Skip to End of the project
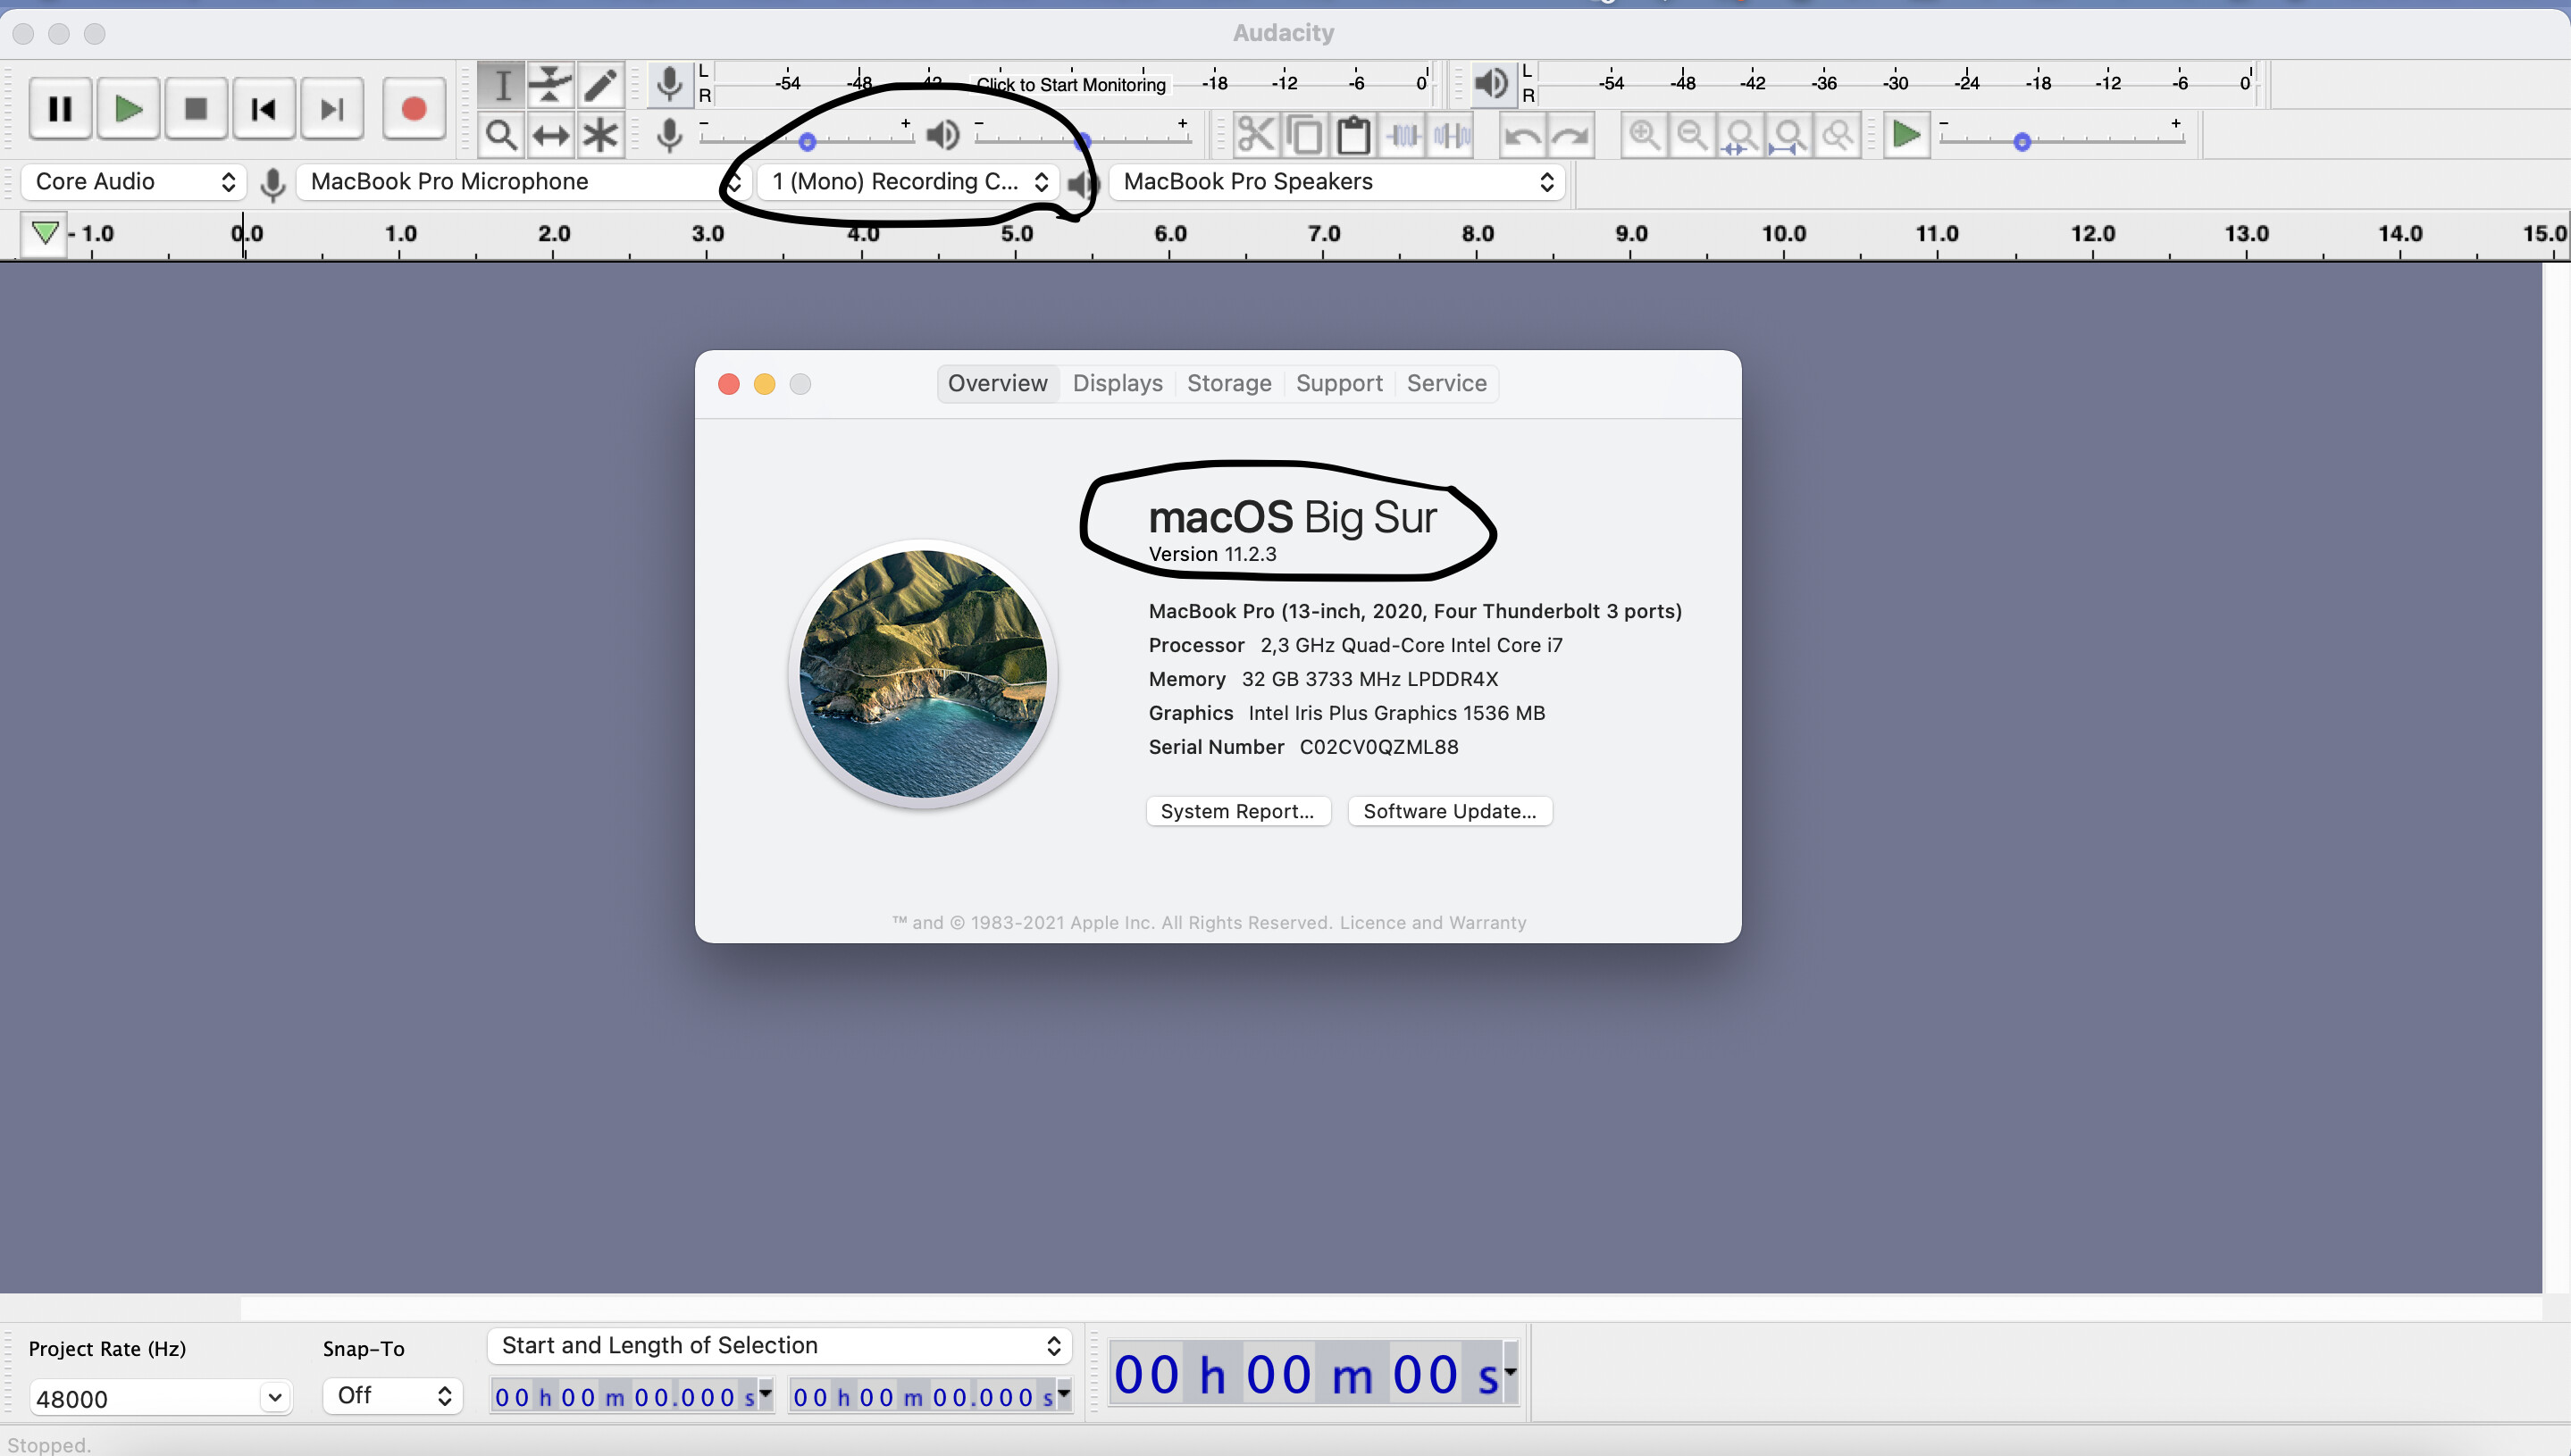The height and width of the screenshot is (1456, 2571). point(332,109)
